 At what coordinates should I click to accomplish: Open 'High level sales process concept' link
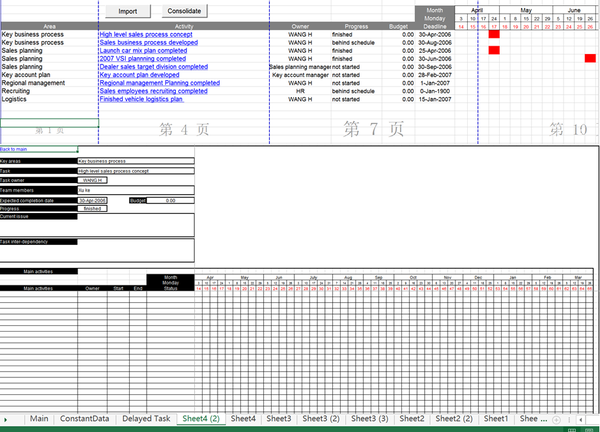click(146, 34)
